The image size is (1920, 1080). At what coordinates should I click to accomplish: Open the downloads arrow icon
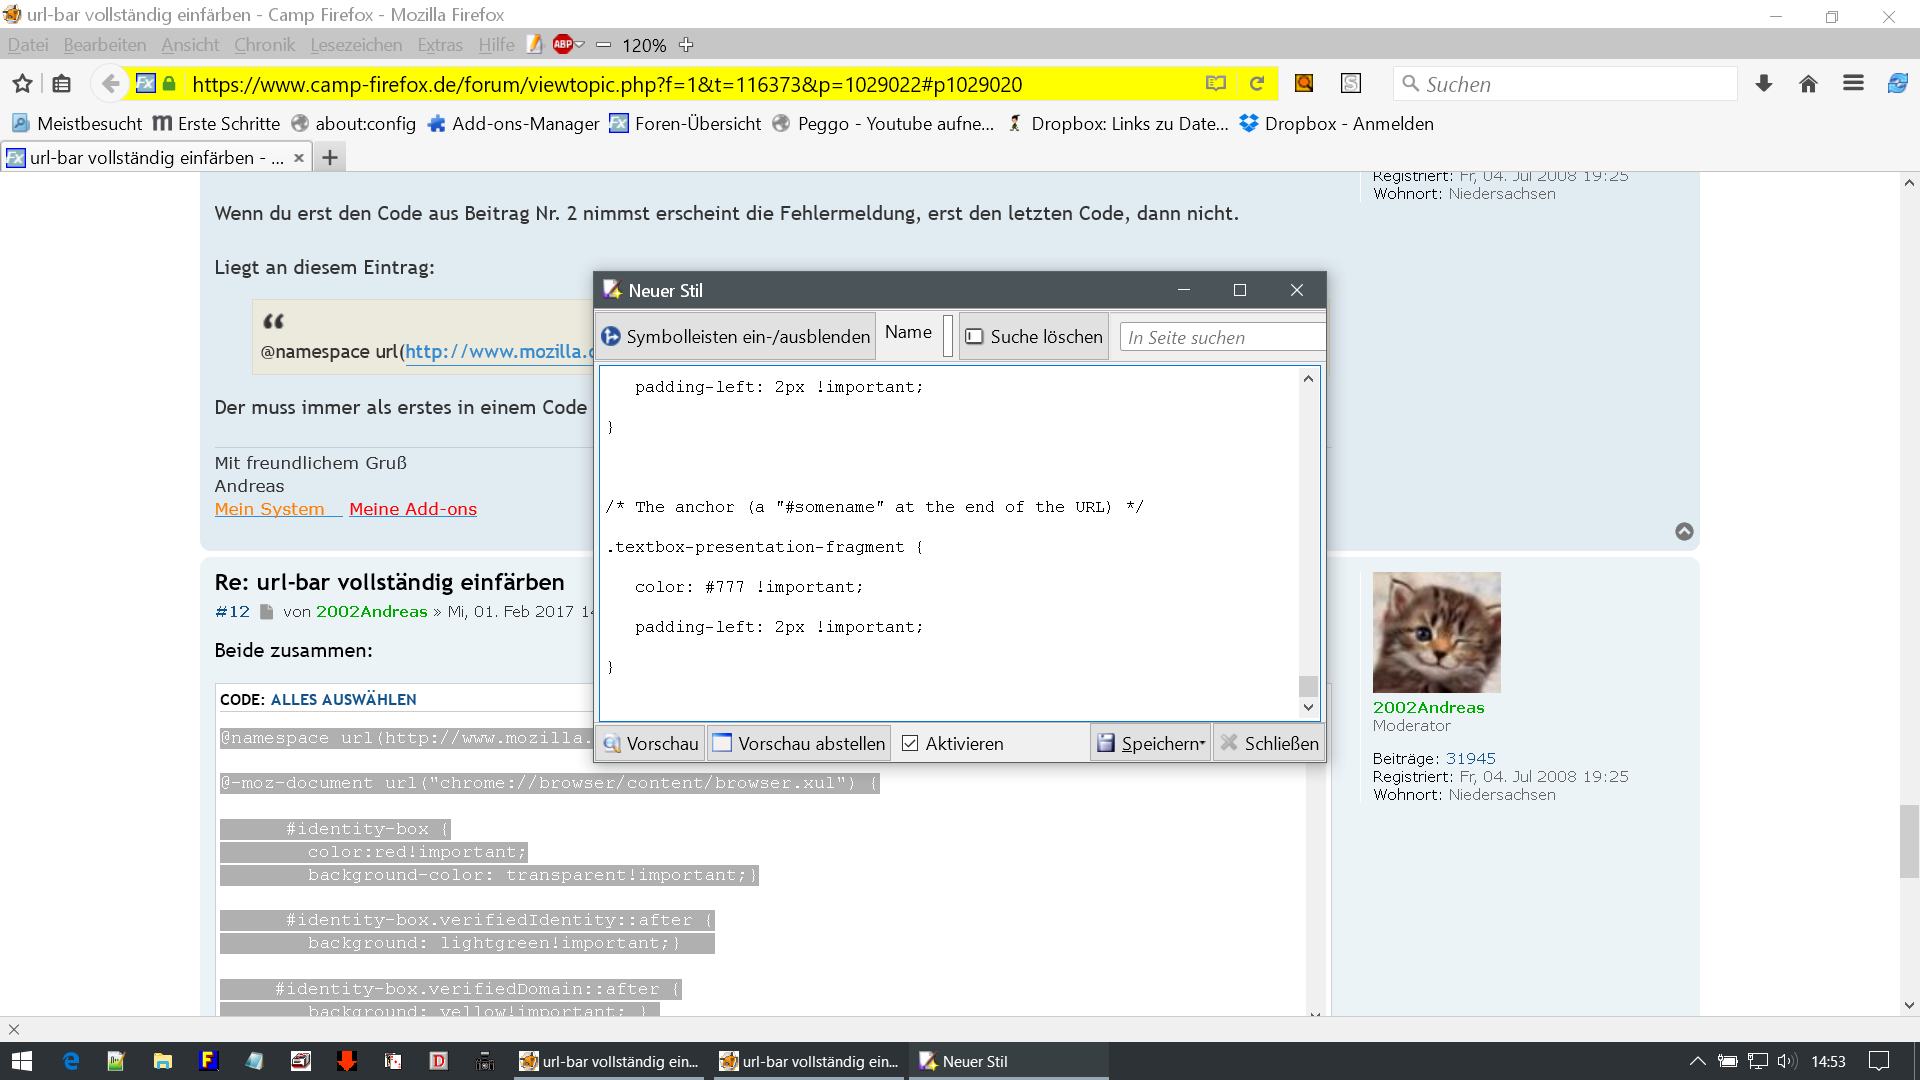[x=1764, y=84]
